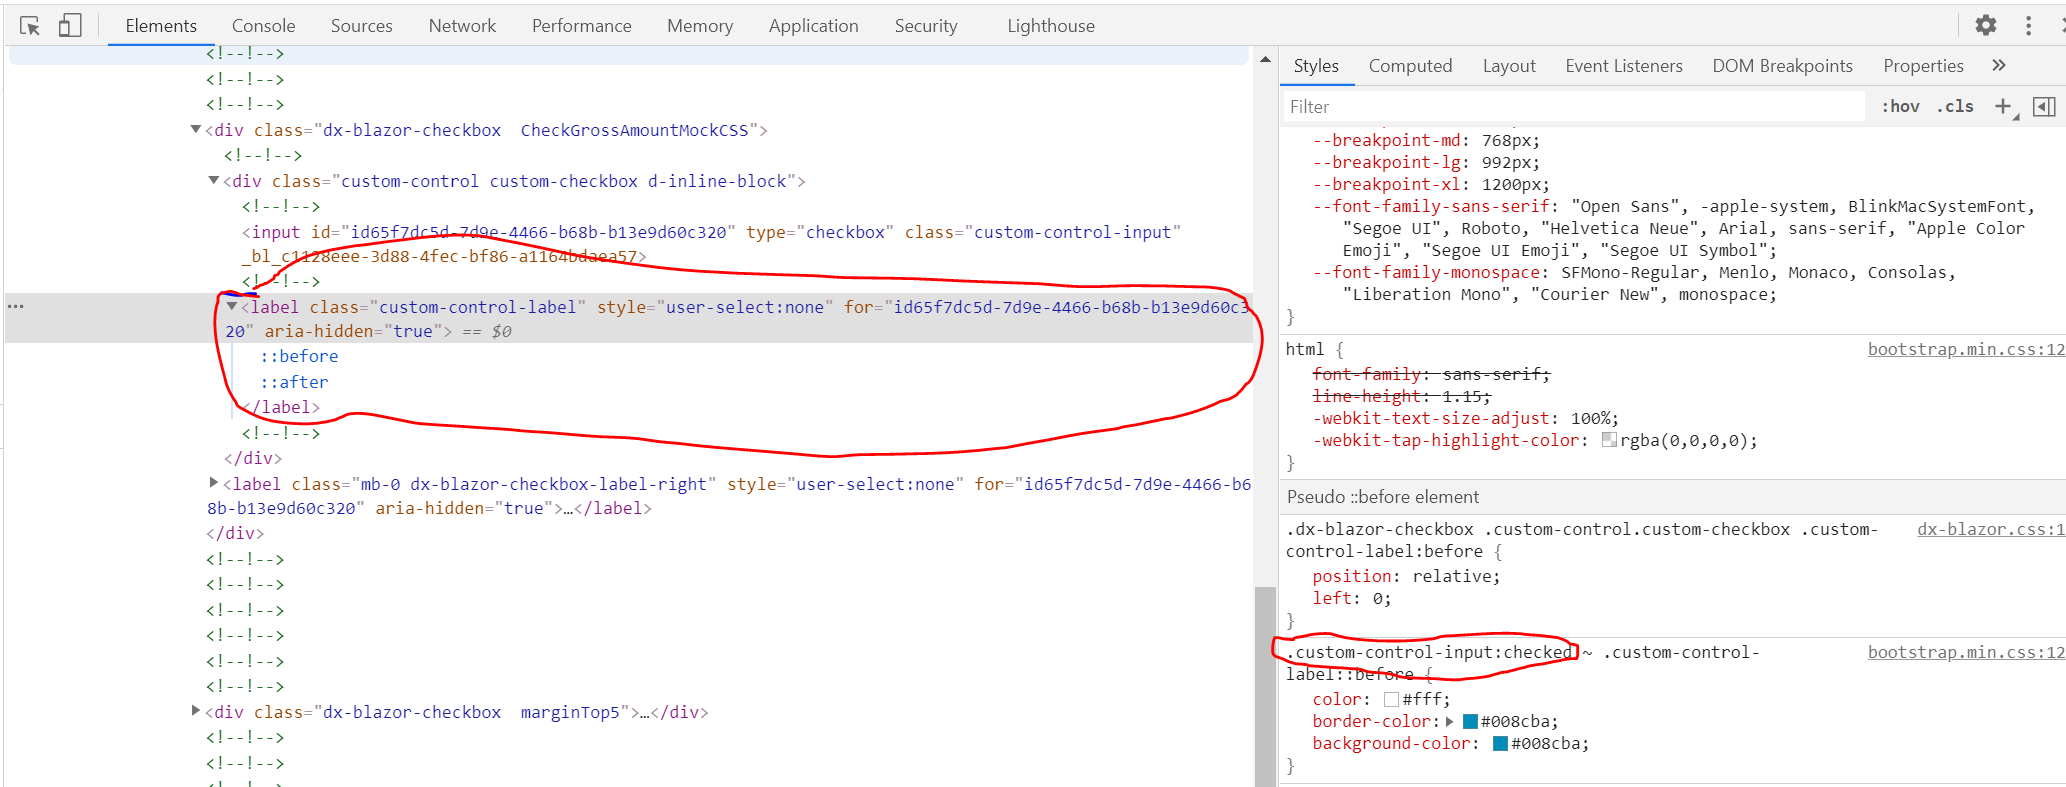The image size is (2066, 787).
Task: Switch to the Console tab
Action: tap(263, 26)
